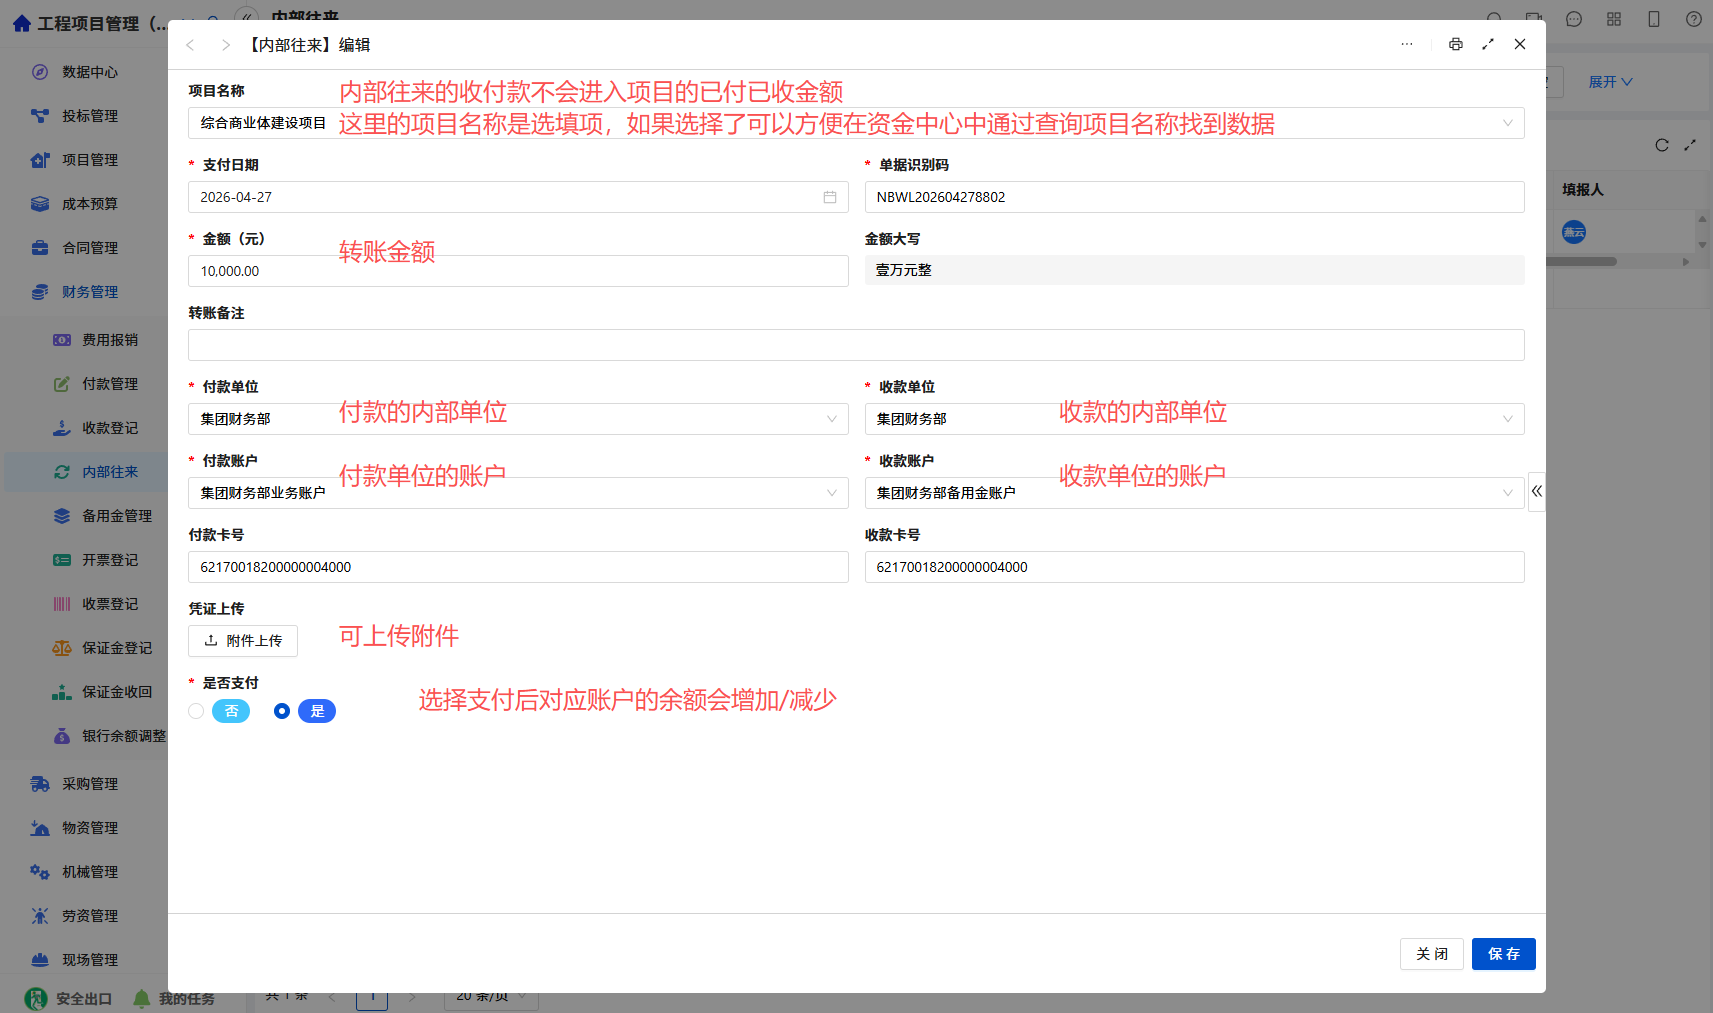Close the 内部往来 edit dialog
Image resolution: width=1713 pixels, height=1013 pixels.
1520,44
